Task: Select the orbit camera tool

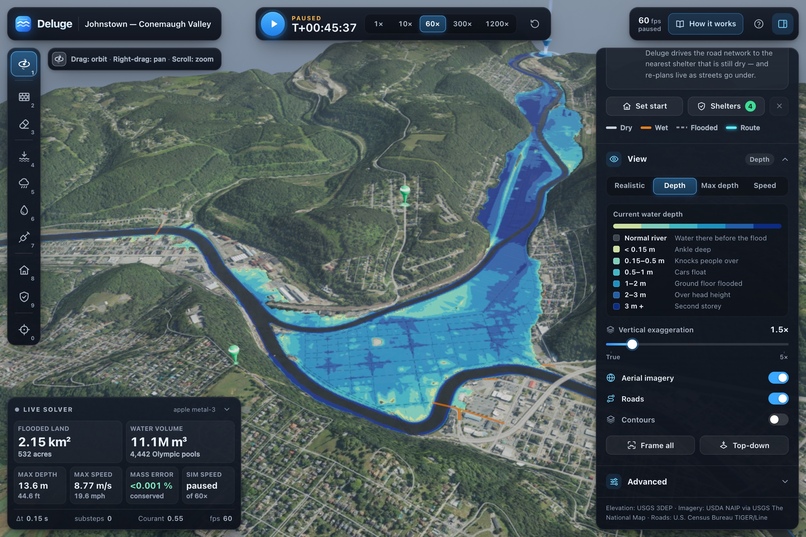Action: tap(24, 64)
